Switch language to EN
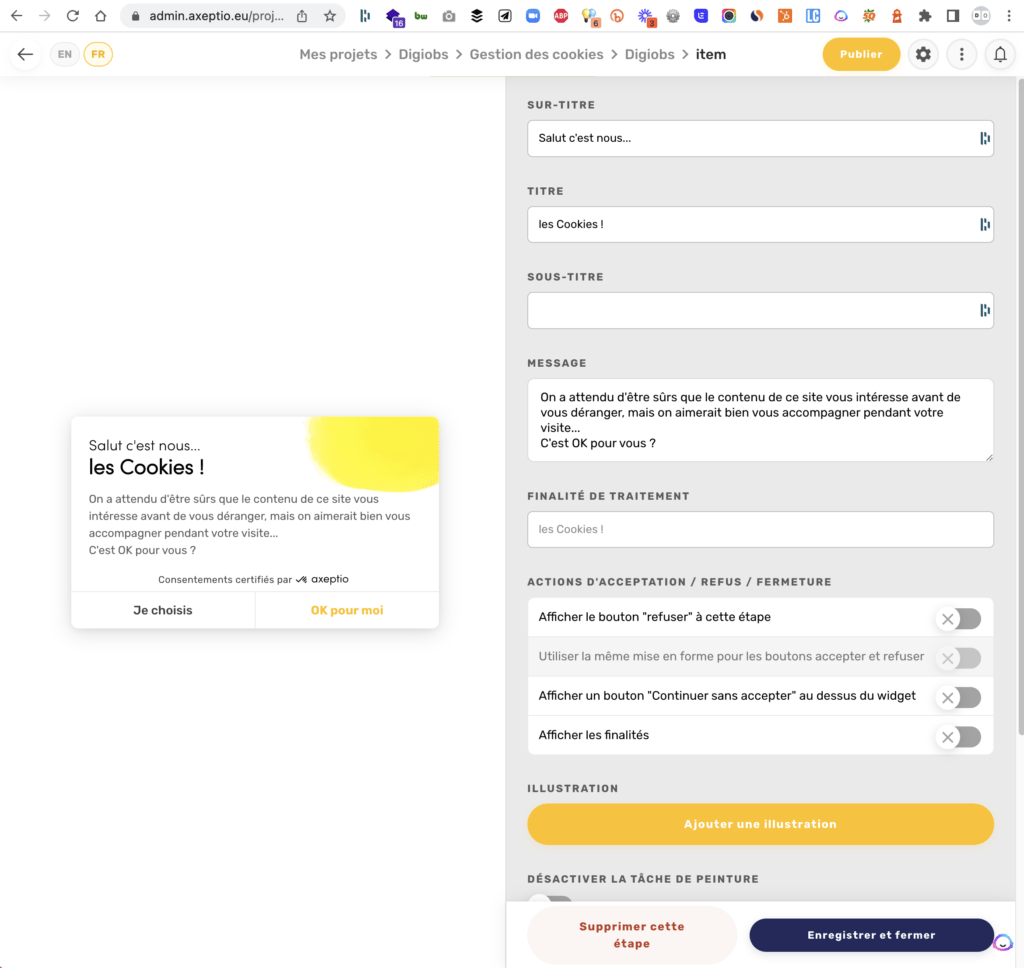Image resolution: width=1024 pixels, height=968 pixels. 65,54
